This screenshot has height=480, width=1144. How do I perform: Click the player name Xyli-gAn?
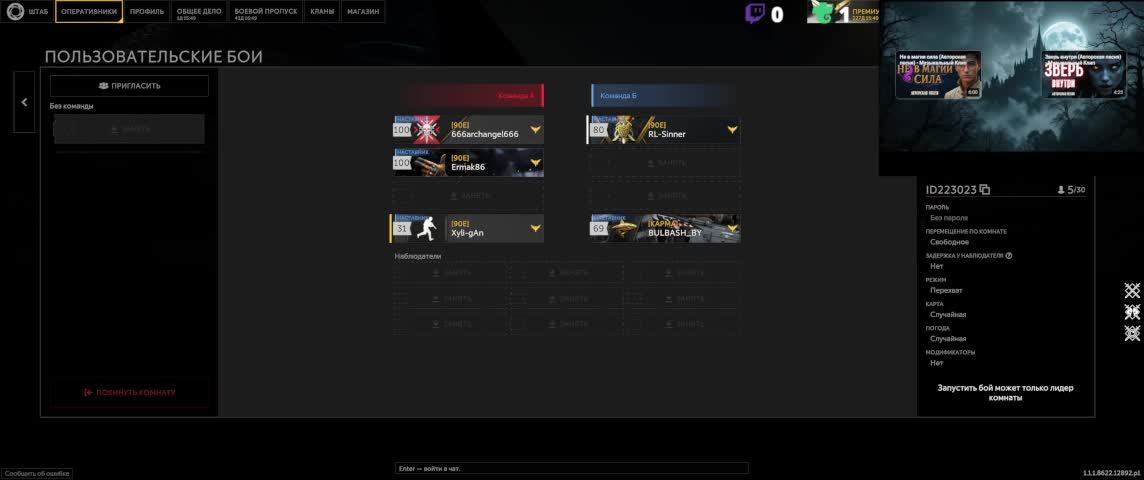(467, 233)
